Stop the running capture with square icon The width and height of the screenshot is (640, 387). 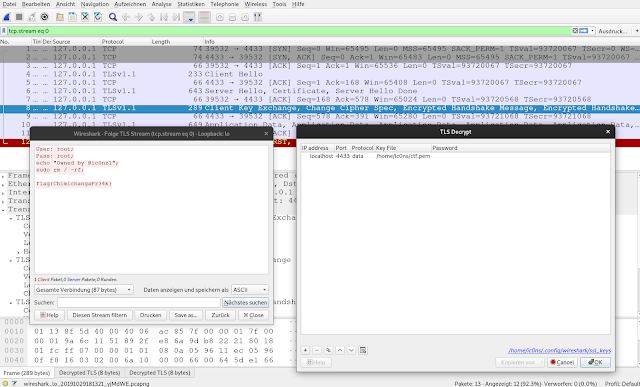(x=19, y=17)
